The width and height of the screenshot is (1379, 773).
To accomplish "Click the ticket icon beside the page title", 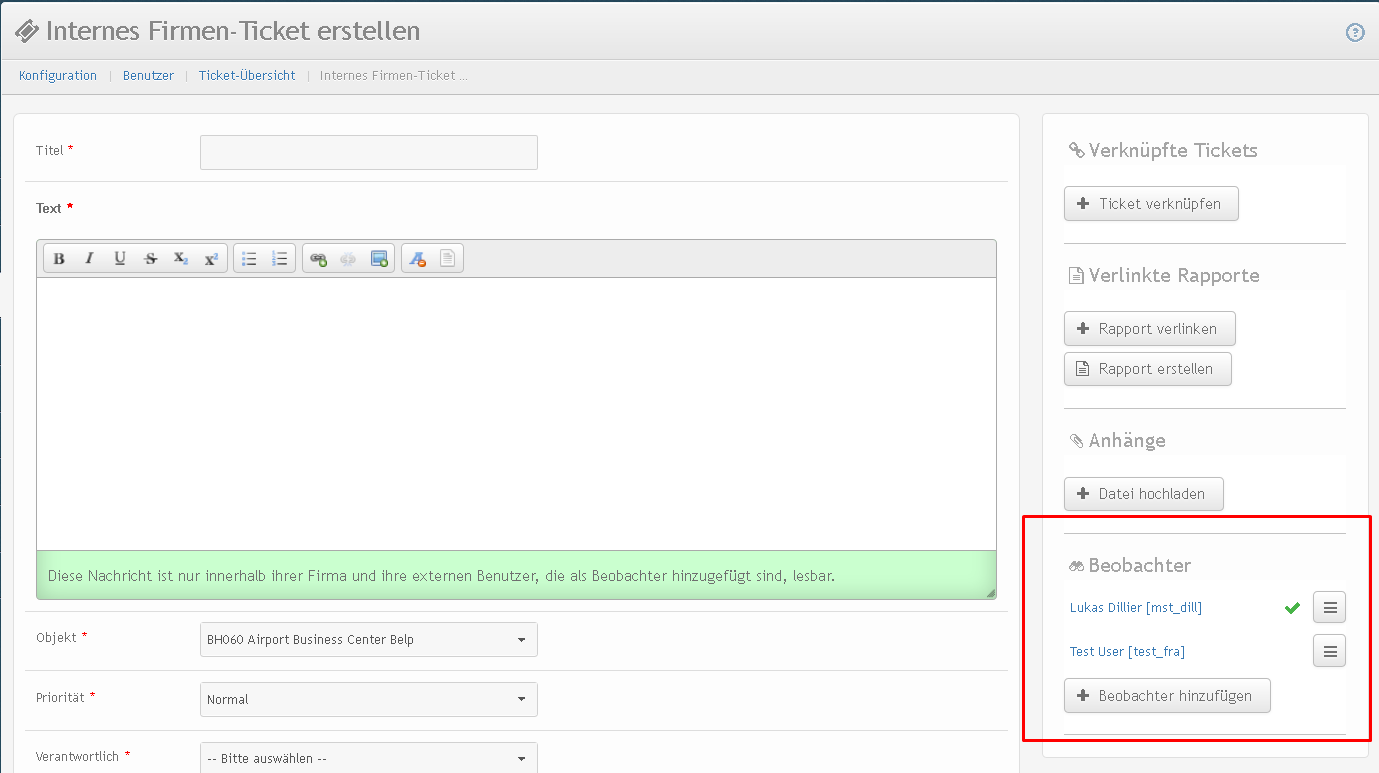I will 27,32.
